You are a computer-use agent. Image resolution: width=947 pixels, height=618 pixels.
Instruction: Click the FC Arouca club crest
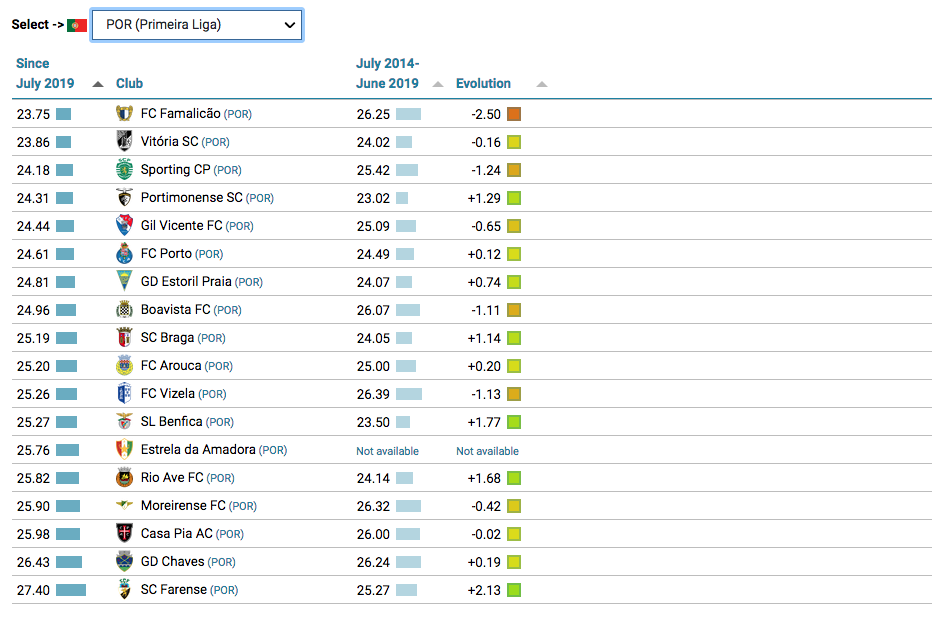(124, 365)
